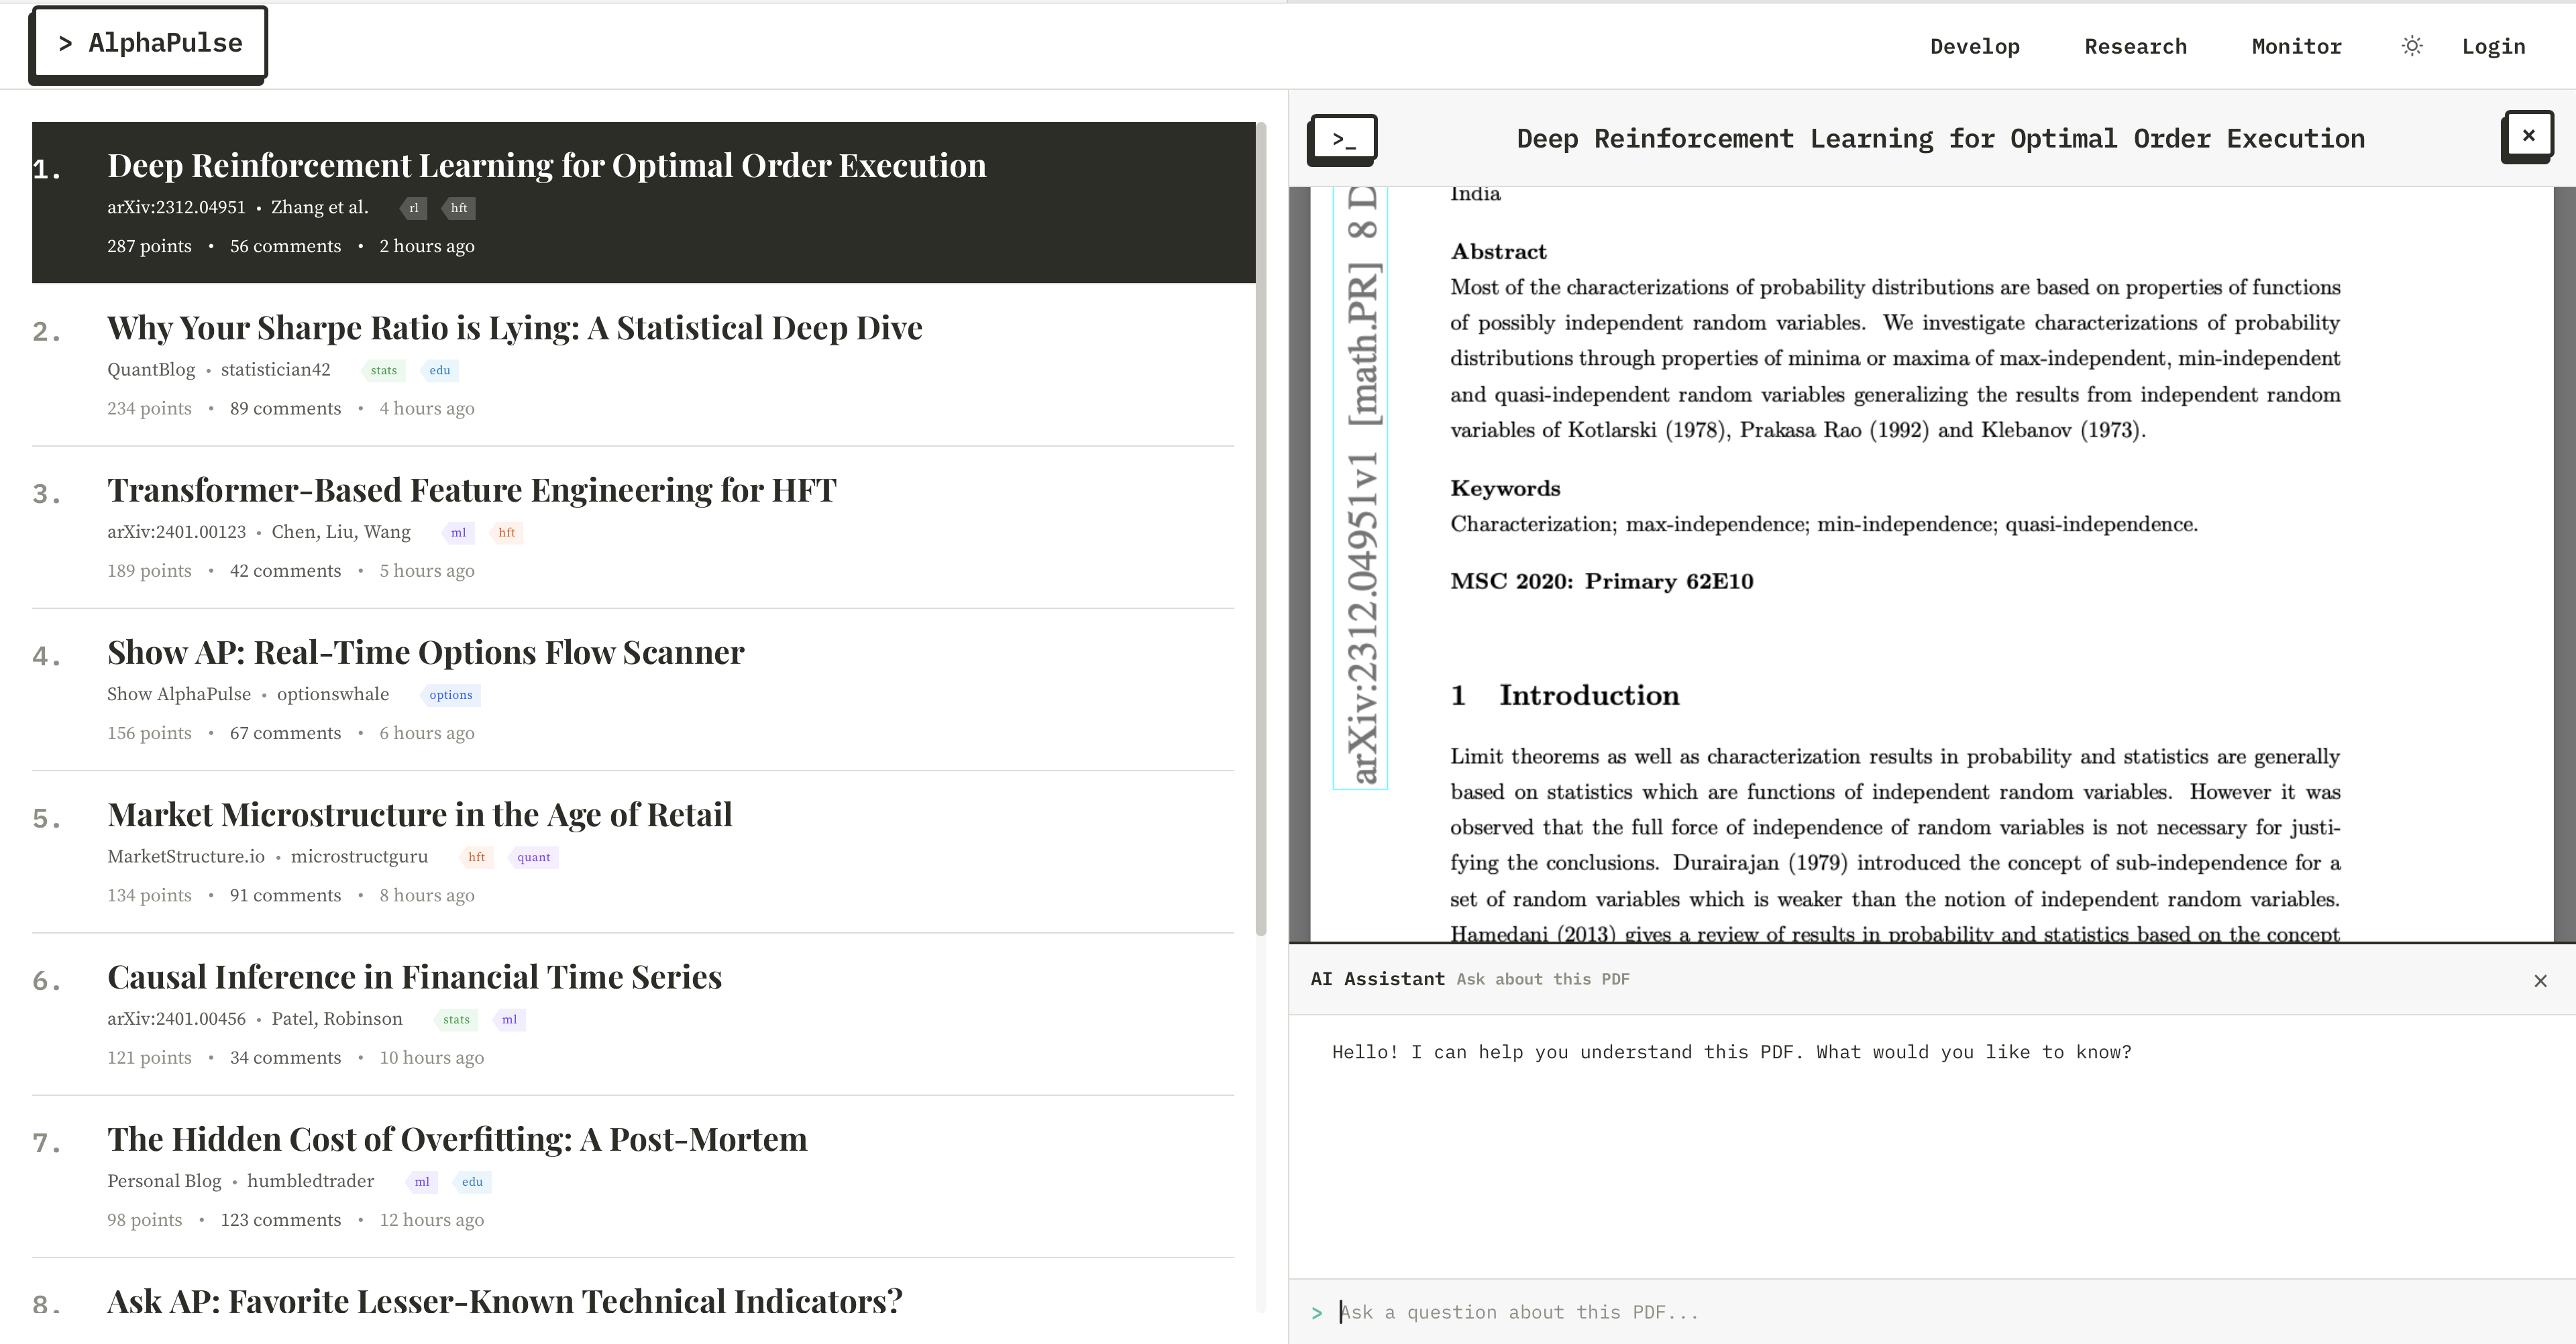Open the Develop menu

click(1974, 47)
